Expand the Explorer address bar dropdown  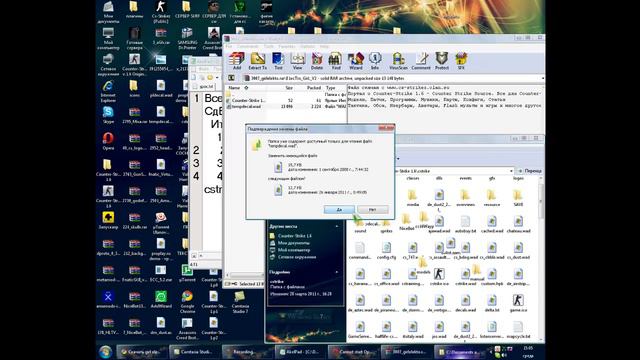pos(511,171)
